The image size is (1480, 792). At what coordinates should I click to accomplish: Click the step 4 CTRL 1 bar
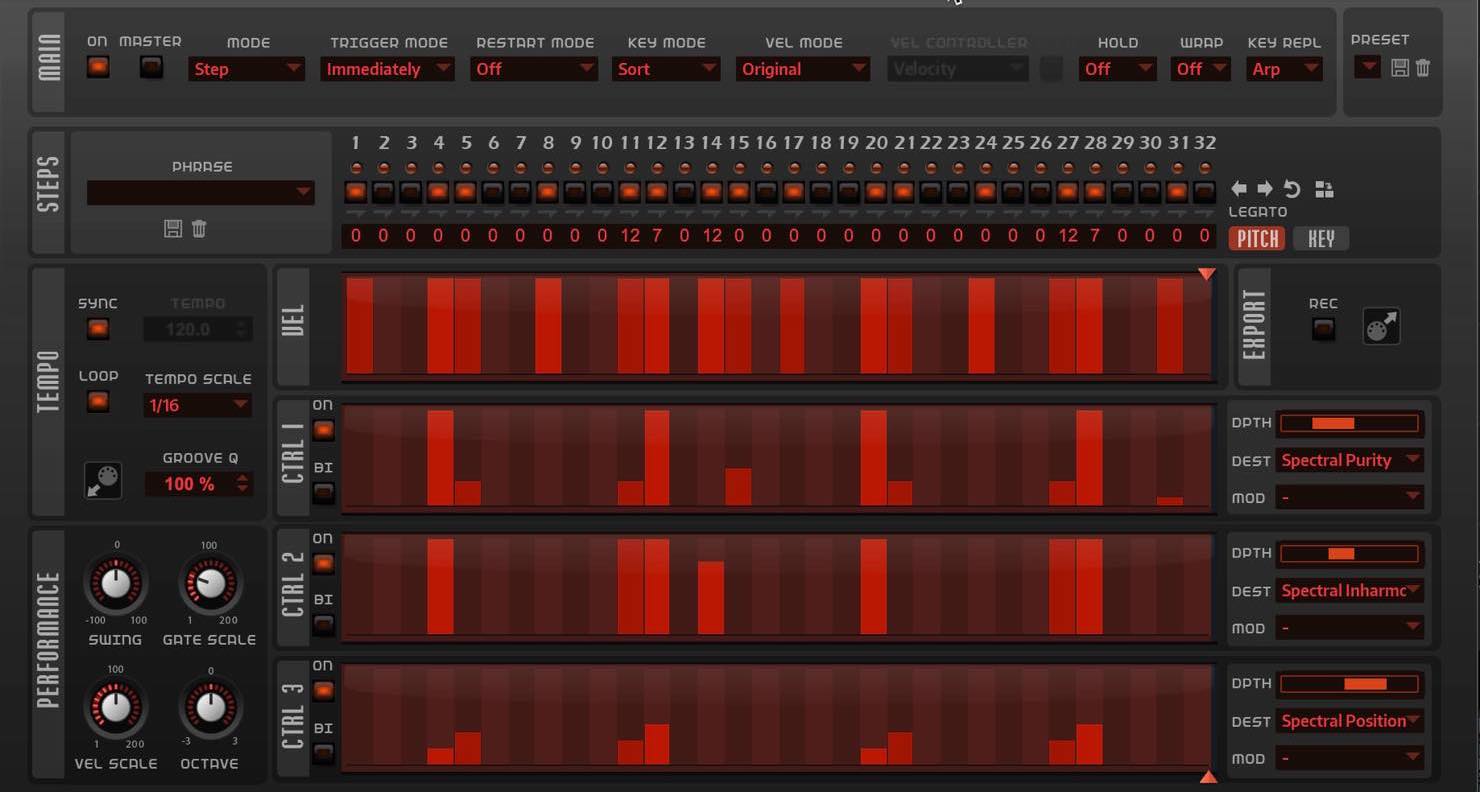[440, 458]
